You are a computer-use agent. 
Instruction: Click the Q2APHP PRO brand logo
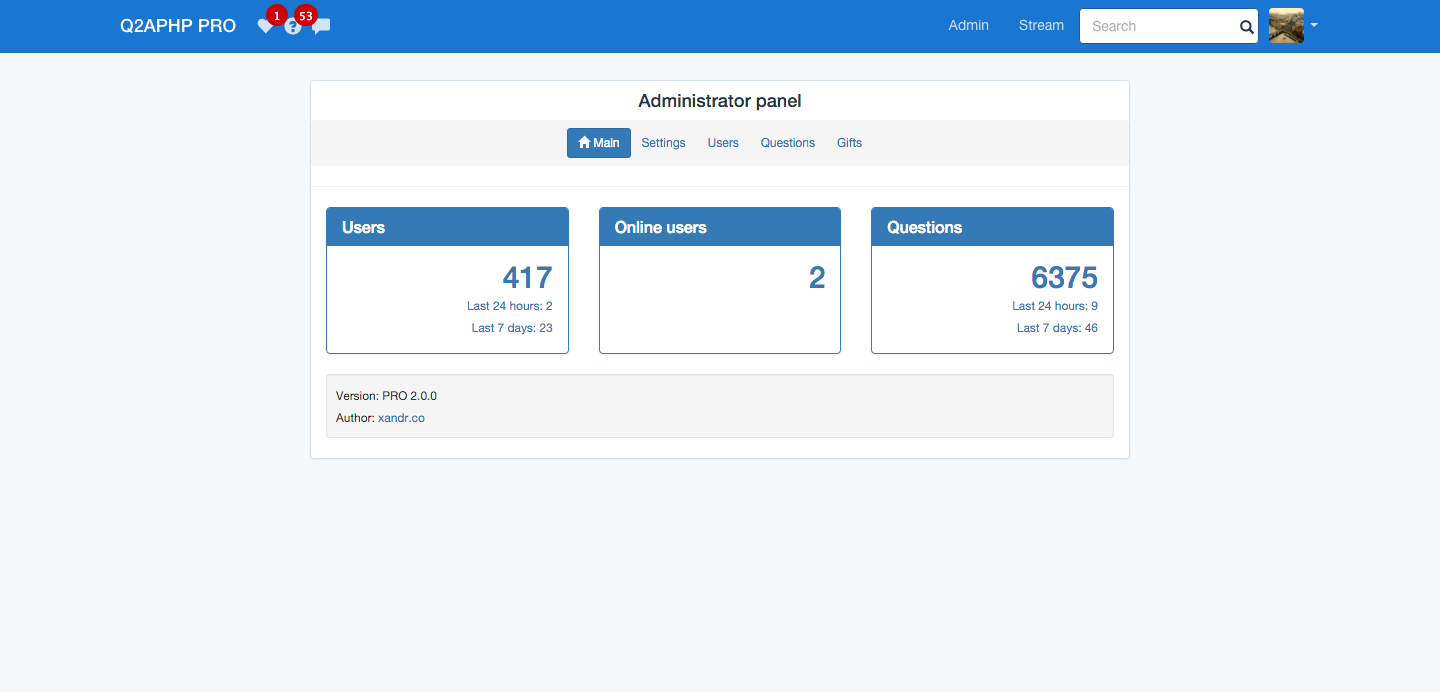click(178, 26)
